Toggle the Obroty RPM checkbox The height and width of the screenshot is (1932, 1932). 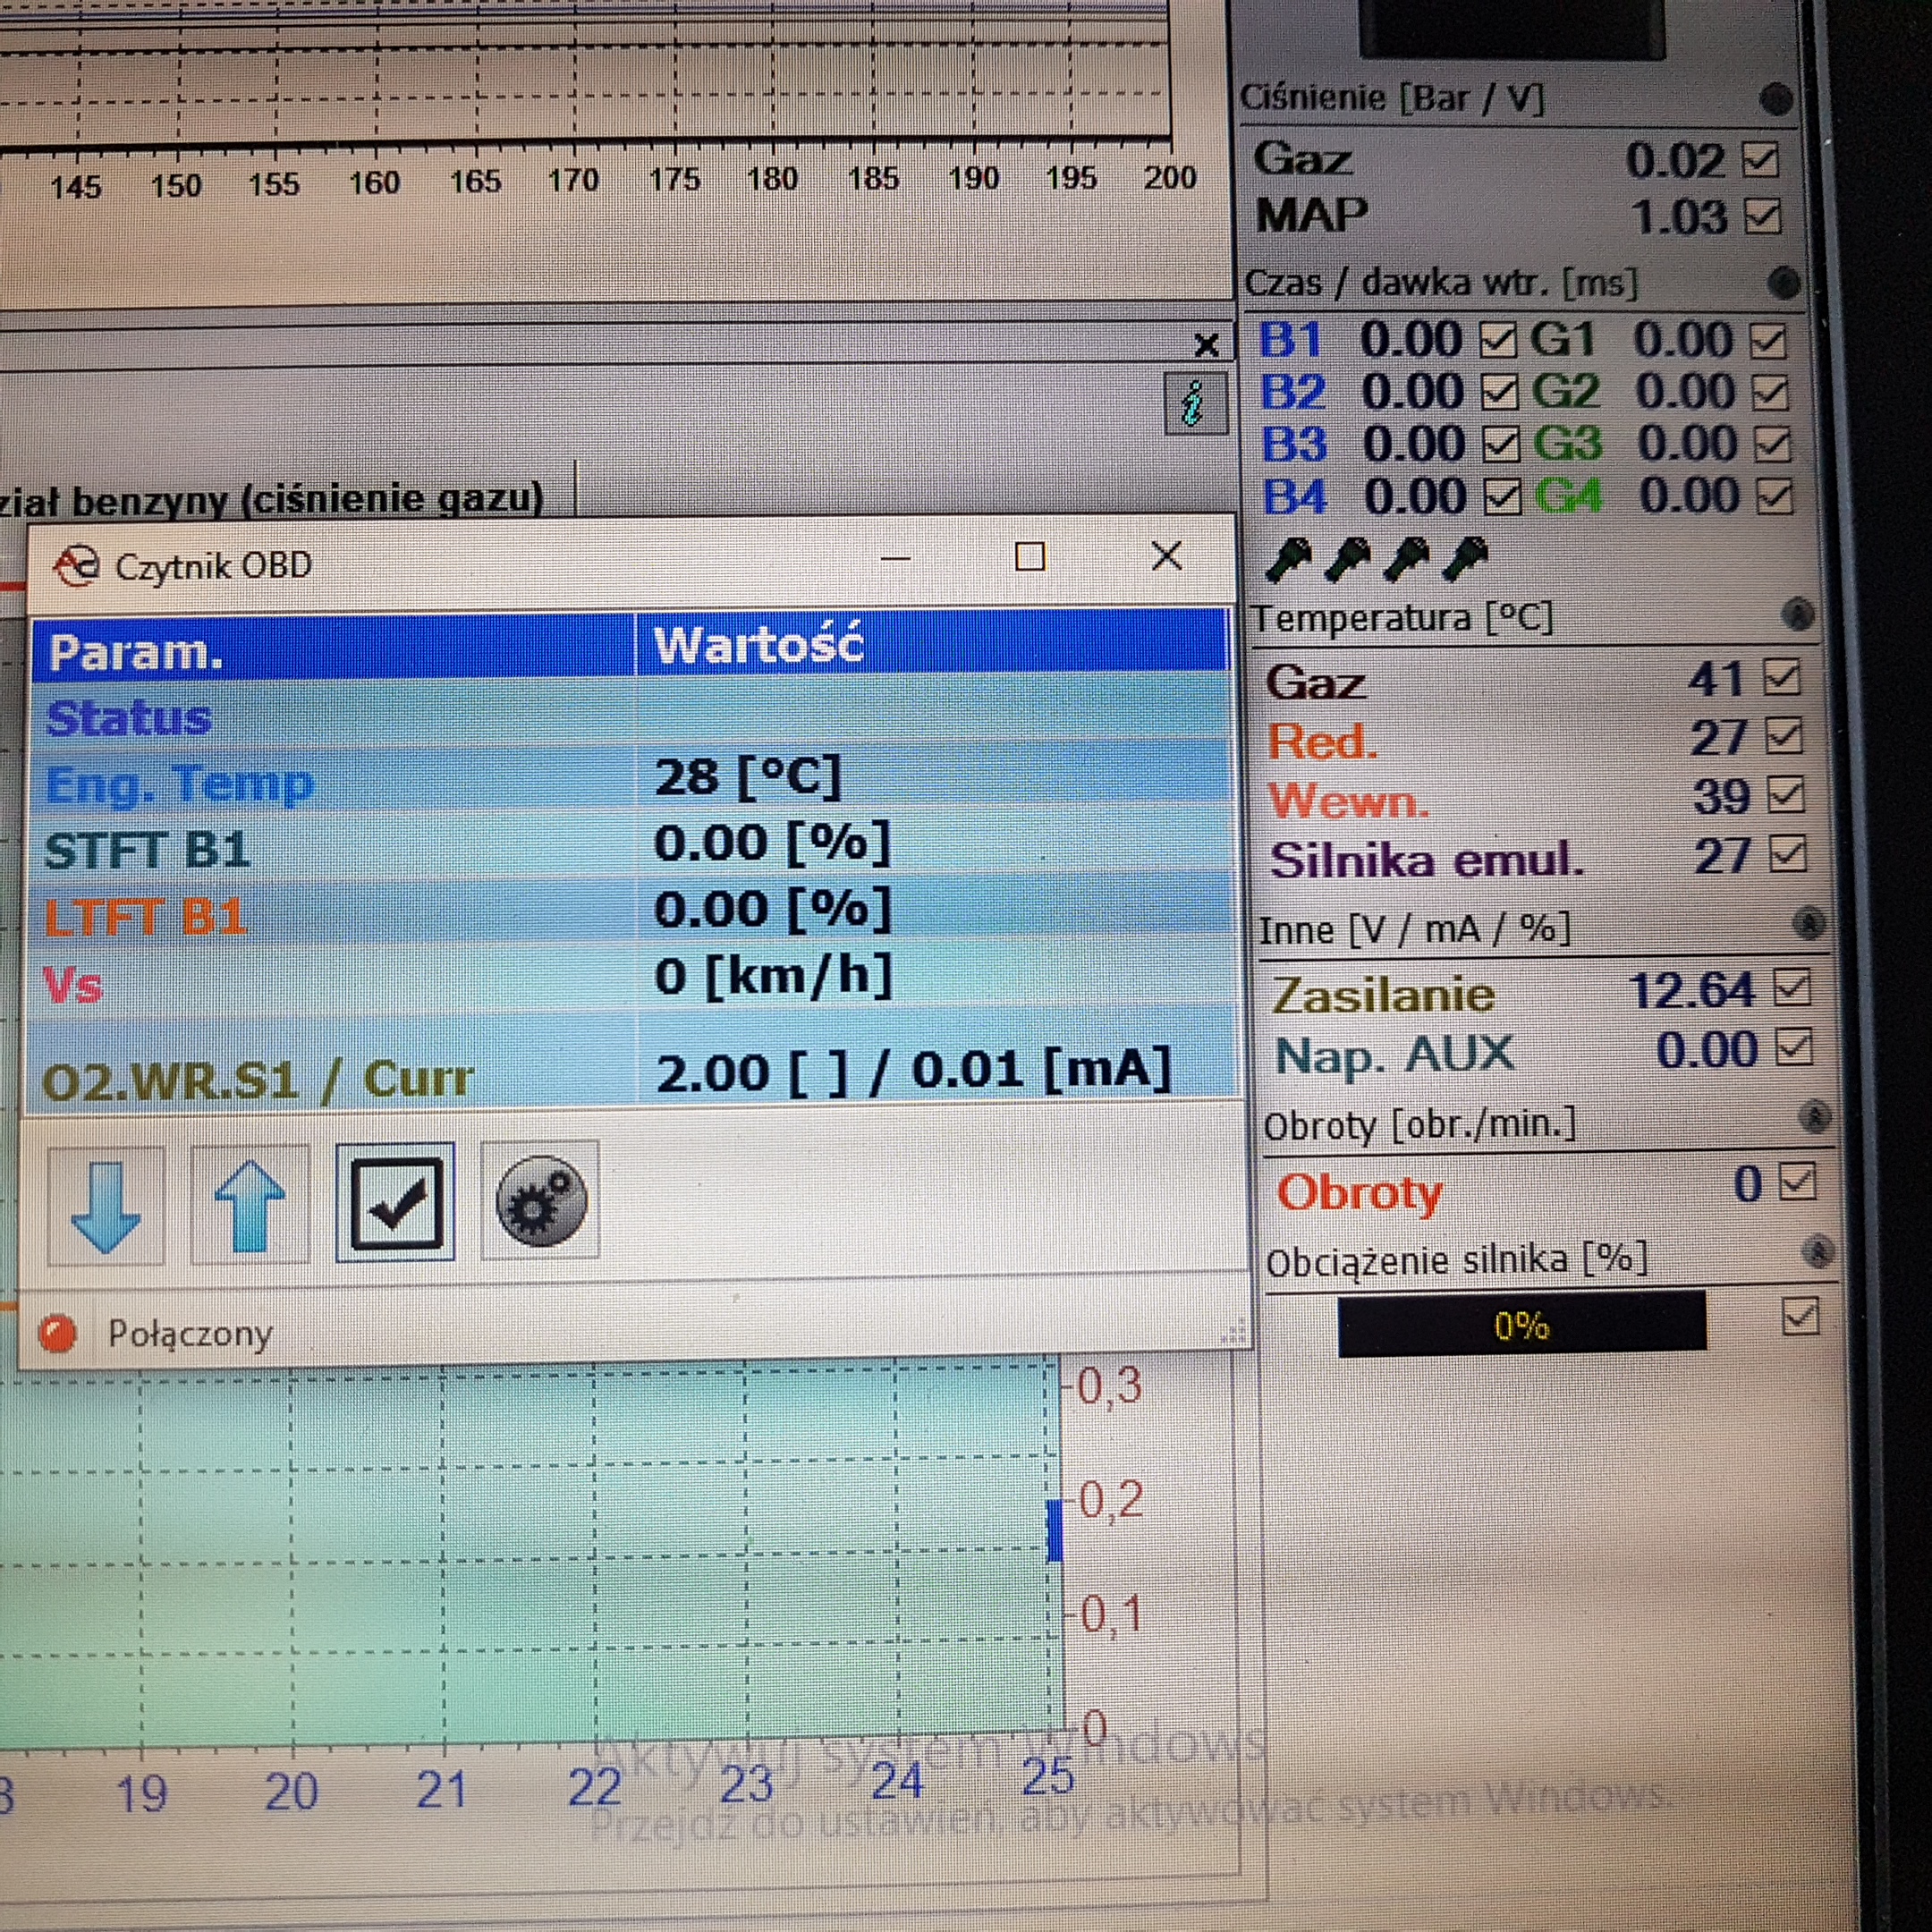tap(1797, 1183)
